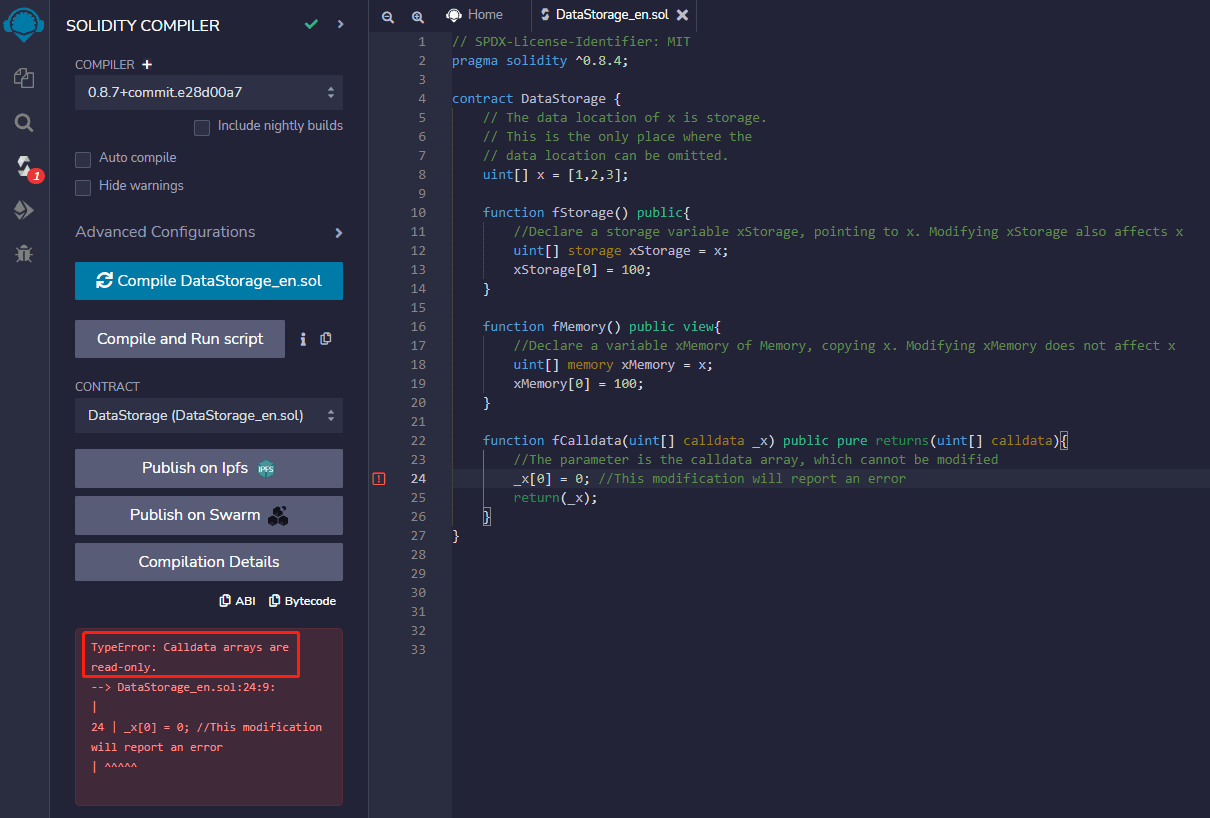This screenshot has height=818, width=1210.
Task: Zoom in the editor font
Action: tap(418, 16)
